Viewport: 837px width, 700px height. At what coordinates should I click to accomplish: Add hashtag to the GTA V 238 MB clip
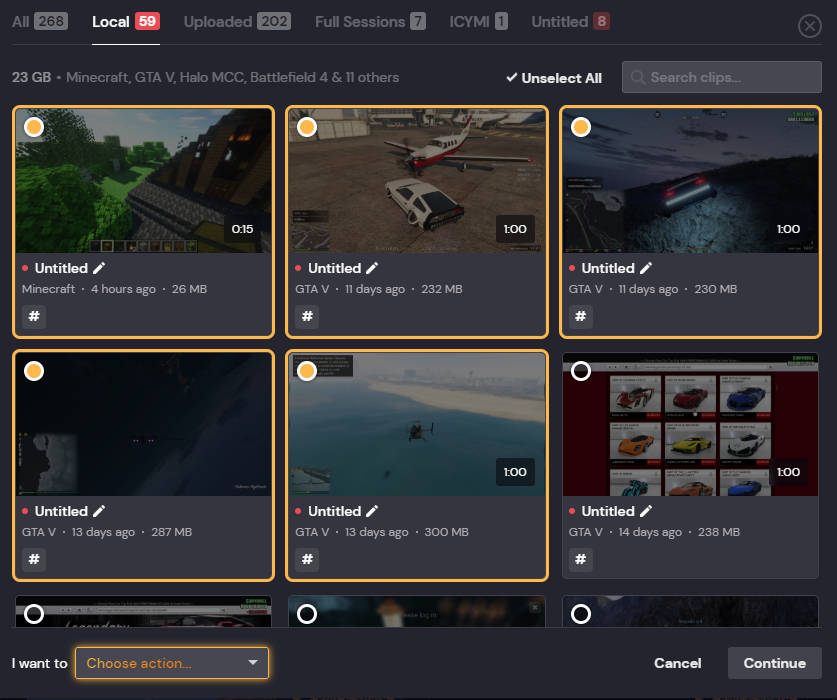point(581,559)
